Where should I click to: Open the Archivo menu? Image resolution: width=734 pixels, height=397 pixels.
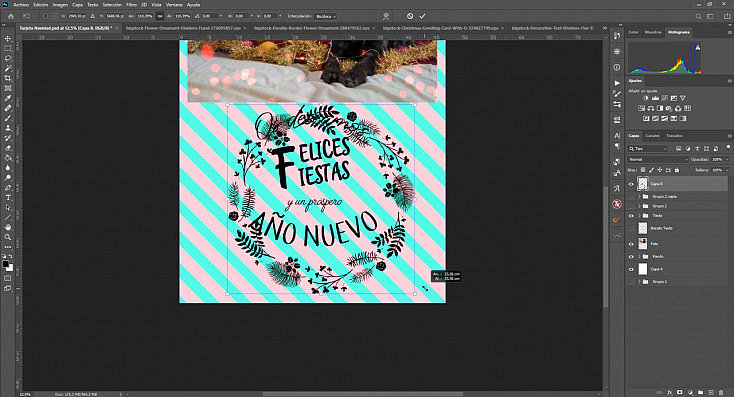point(21,5)
